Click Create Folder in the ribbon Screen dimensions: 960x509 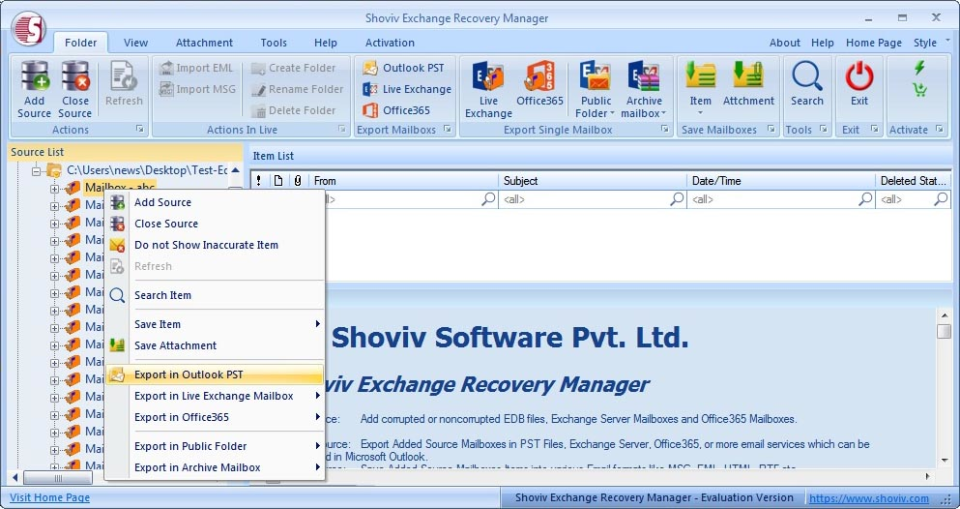tap(293, 68)
